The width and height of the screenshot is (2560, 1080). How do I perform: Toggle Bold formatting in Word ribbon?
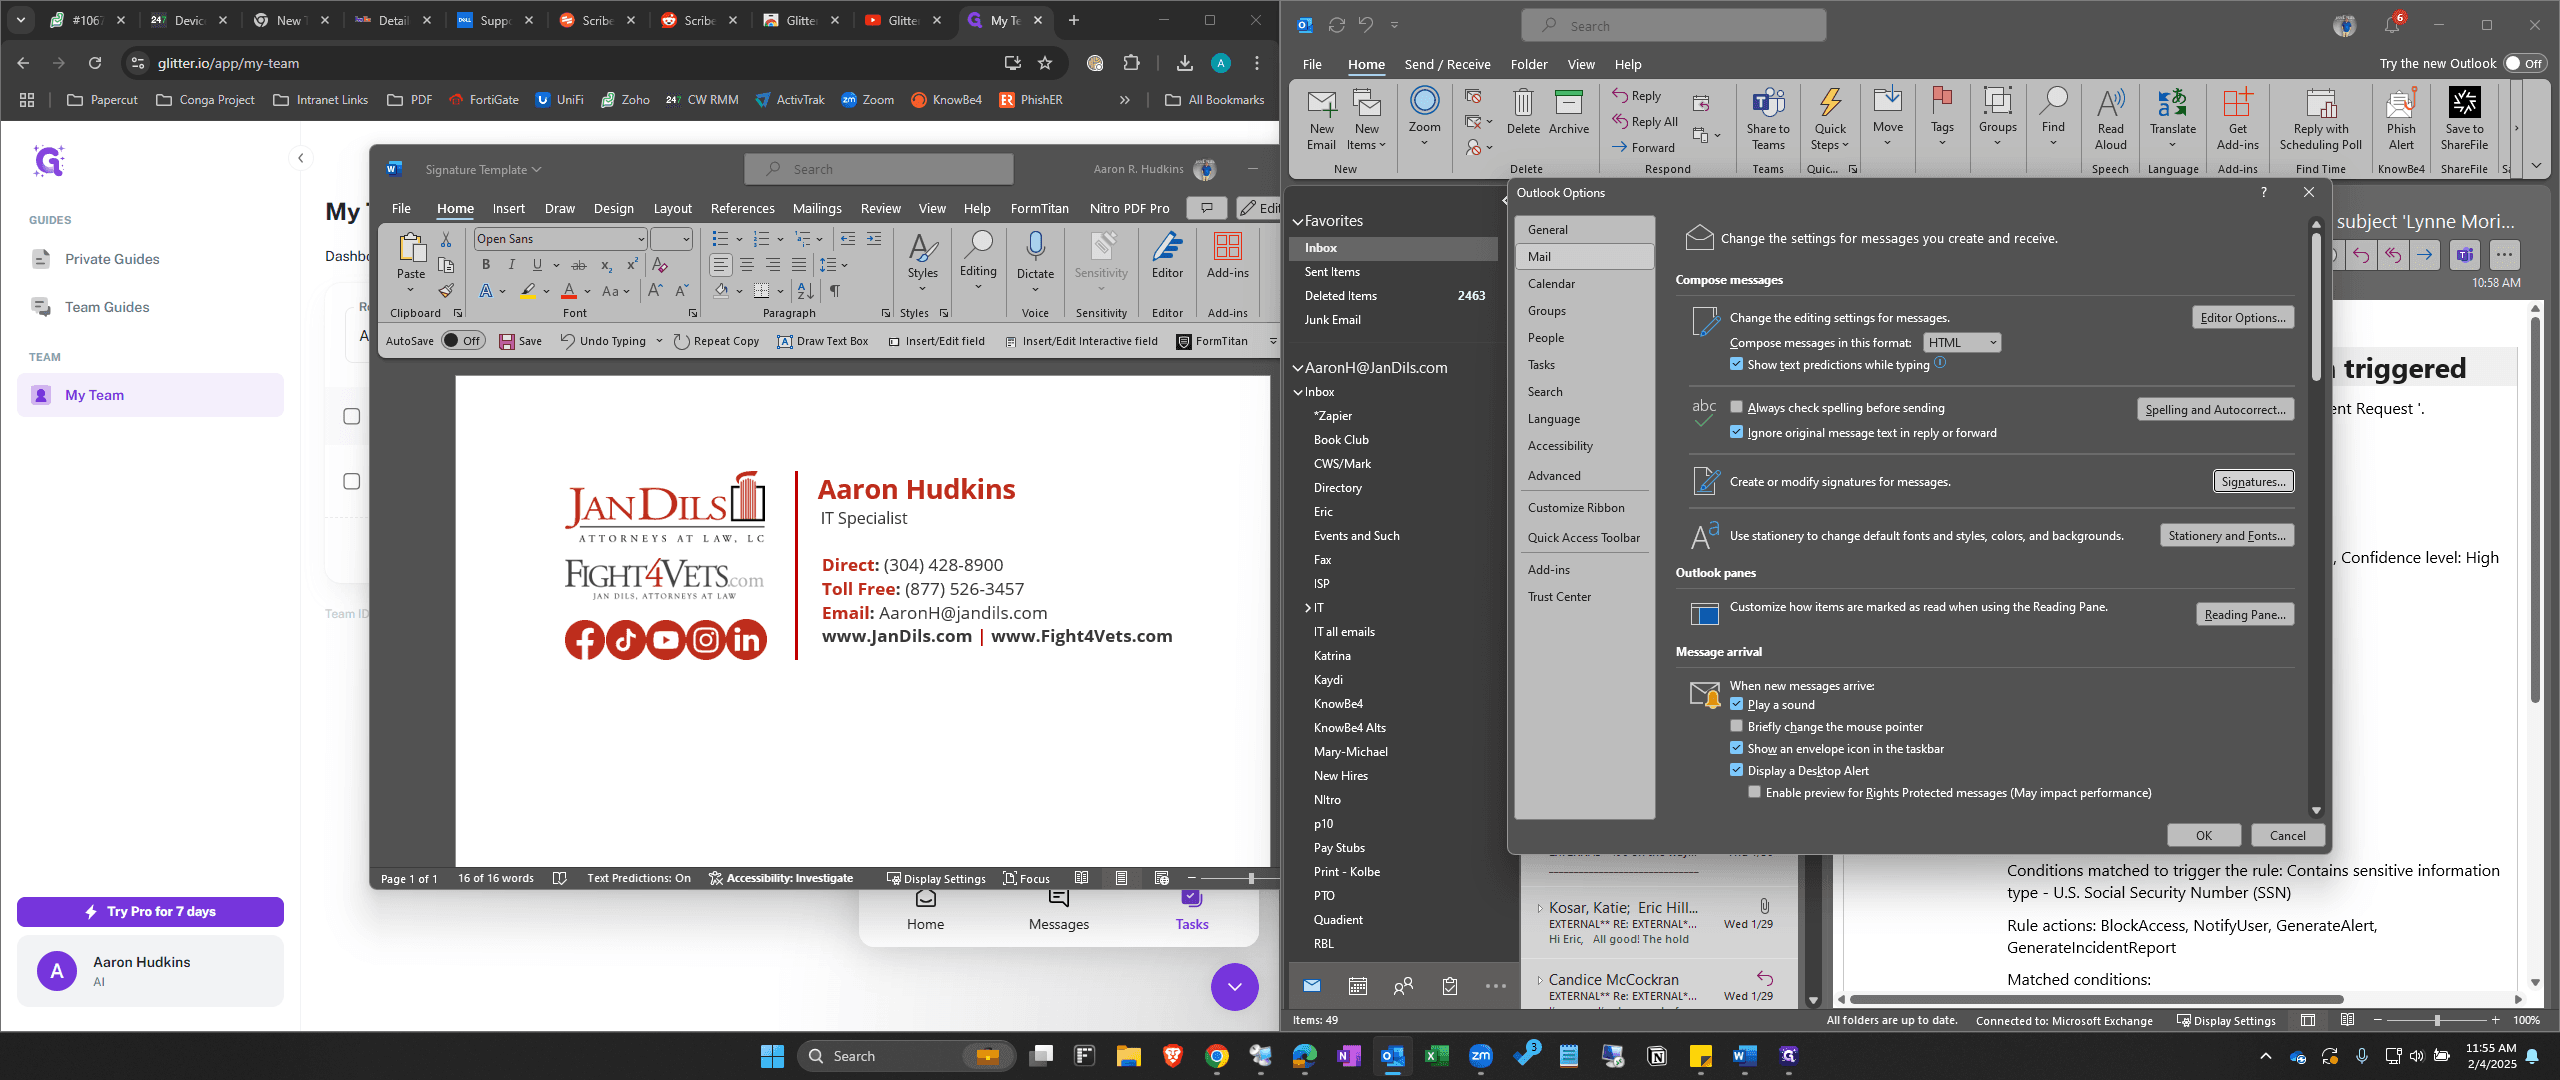486,265
